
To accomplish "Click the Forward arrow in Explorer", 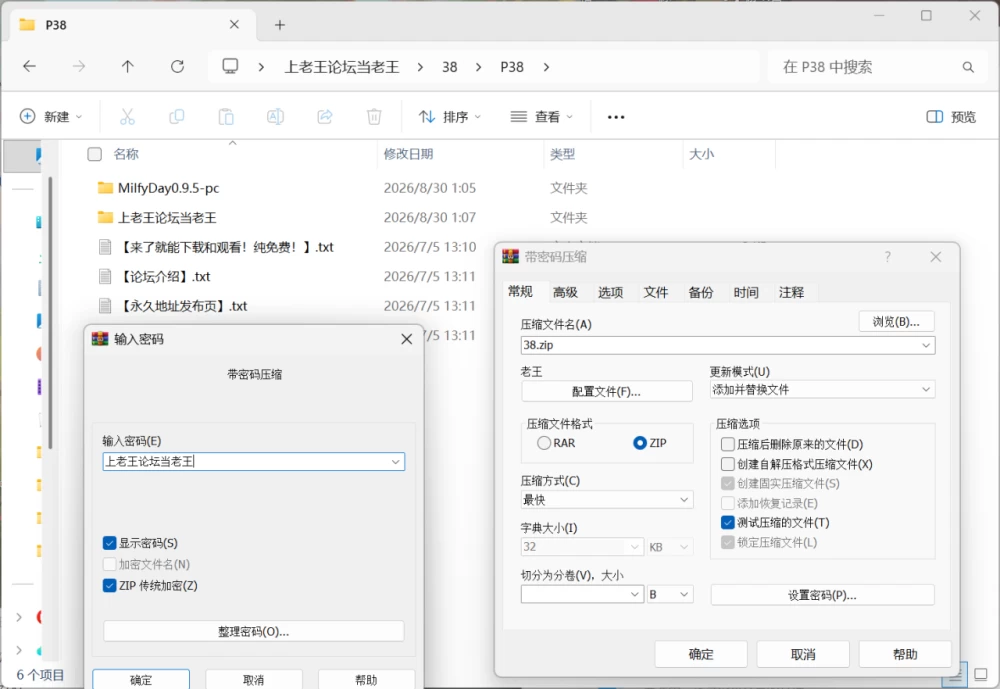I will 78,66.
